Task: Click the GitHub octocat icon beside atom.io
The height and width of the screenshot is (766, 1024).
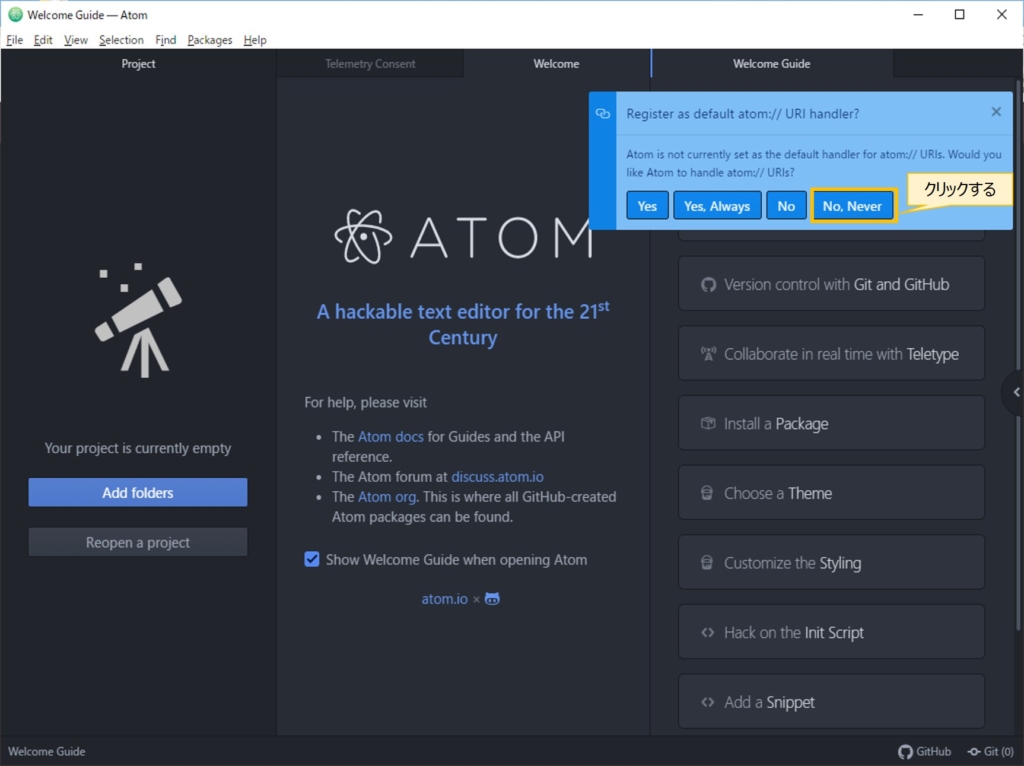Action: pos(492,599)
